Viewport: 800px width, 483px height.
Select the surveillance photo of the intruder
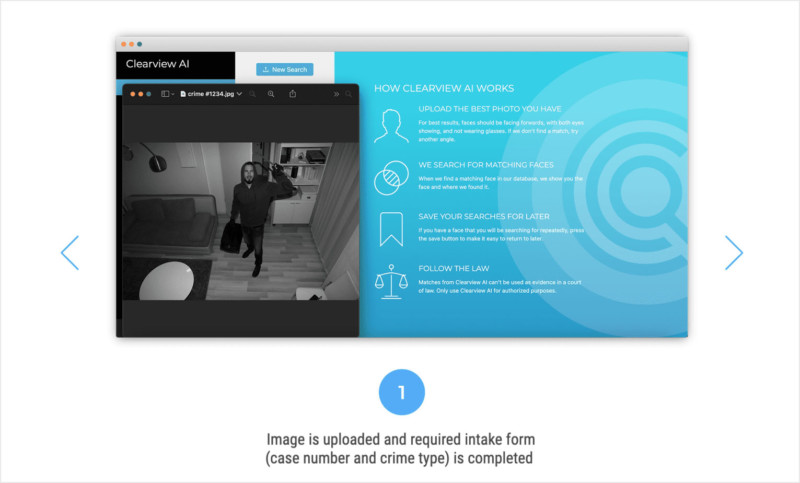pyautogui.click(x=240, y=221)
